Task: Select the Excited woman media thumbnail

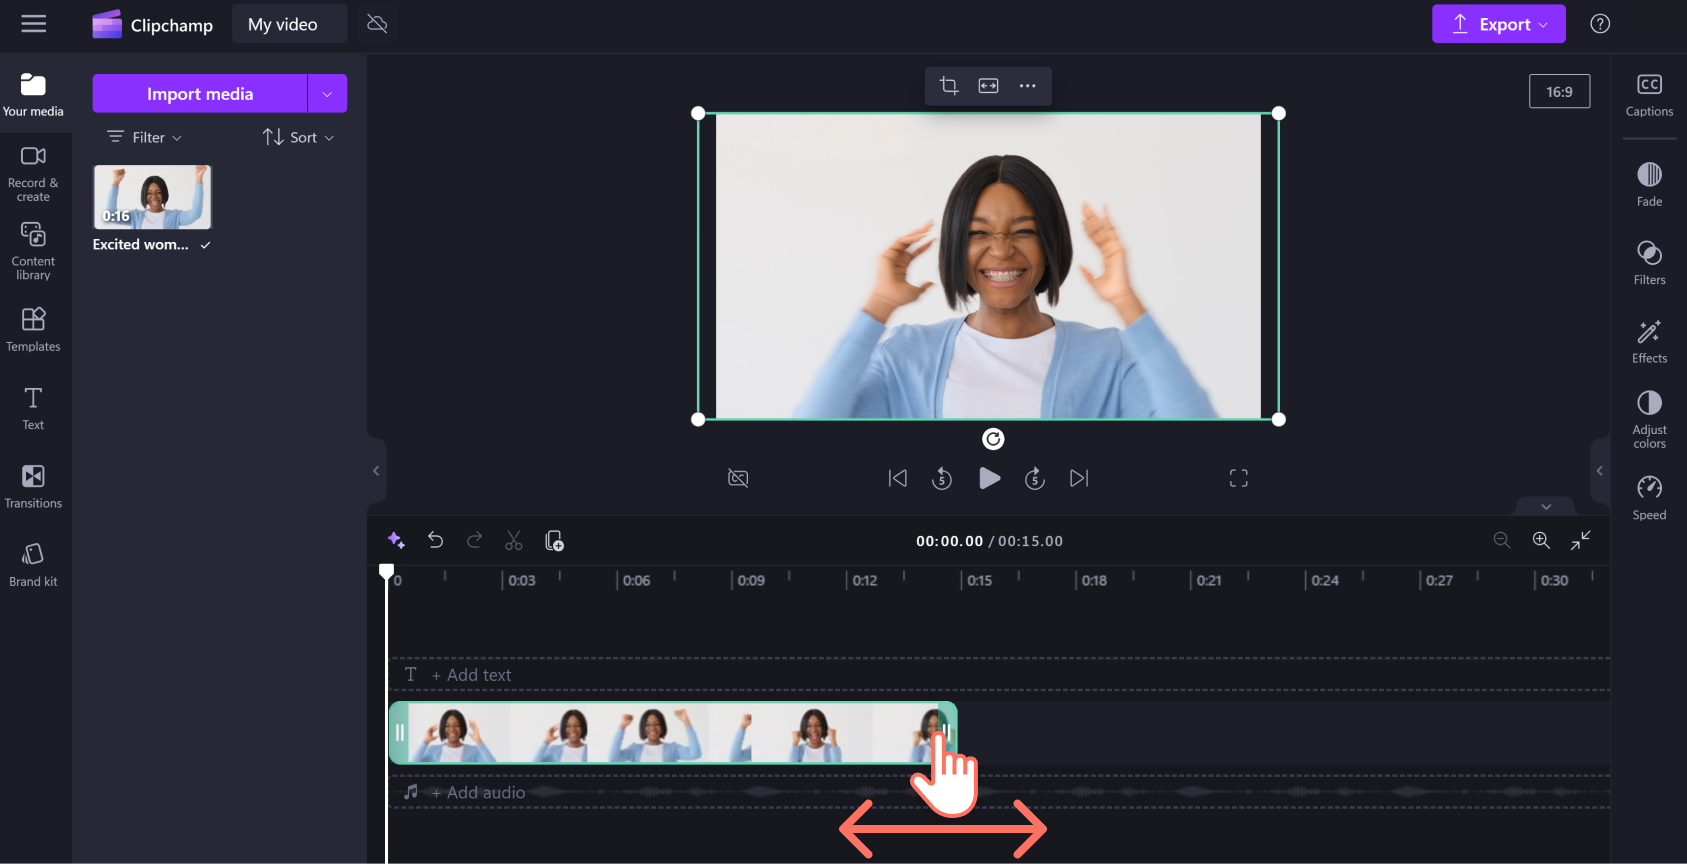Action: (152, 197)
